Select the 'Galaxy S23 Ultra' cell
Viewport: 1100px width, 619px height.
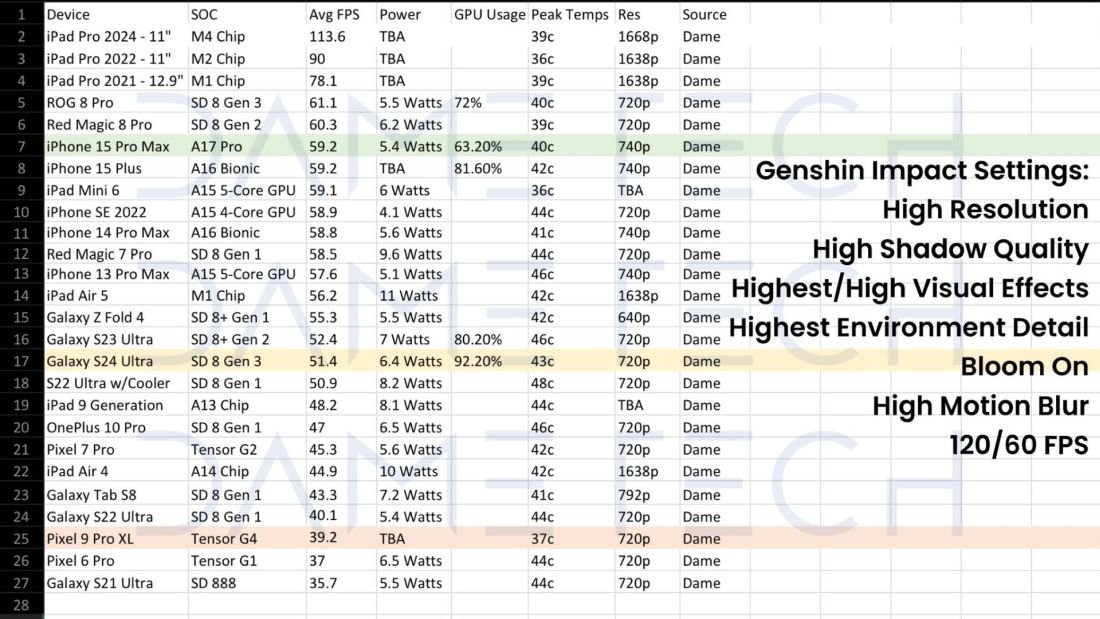(x=116, y=339)
